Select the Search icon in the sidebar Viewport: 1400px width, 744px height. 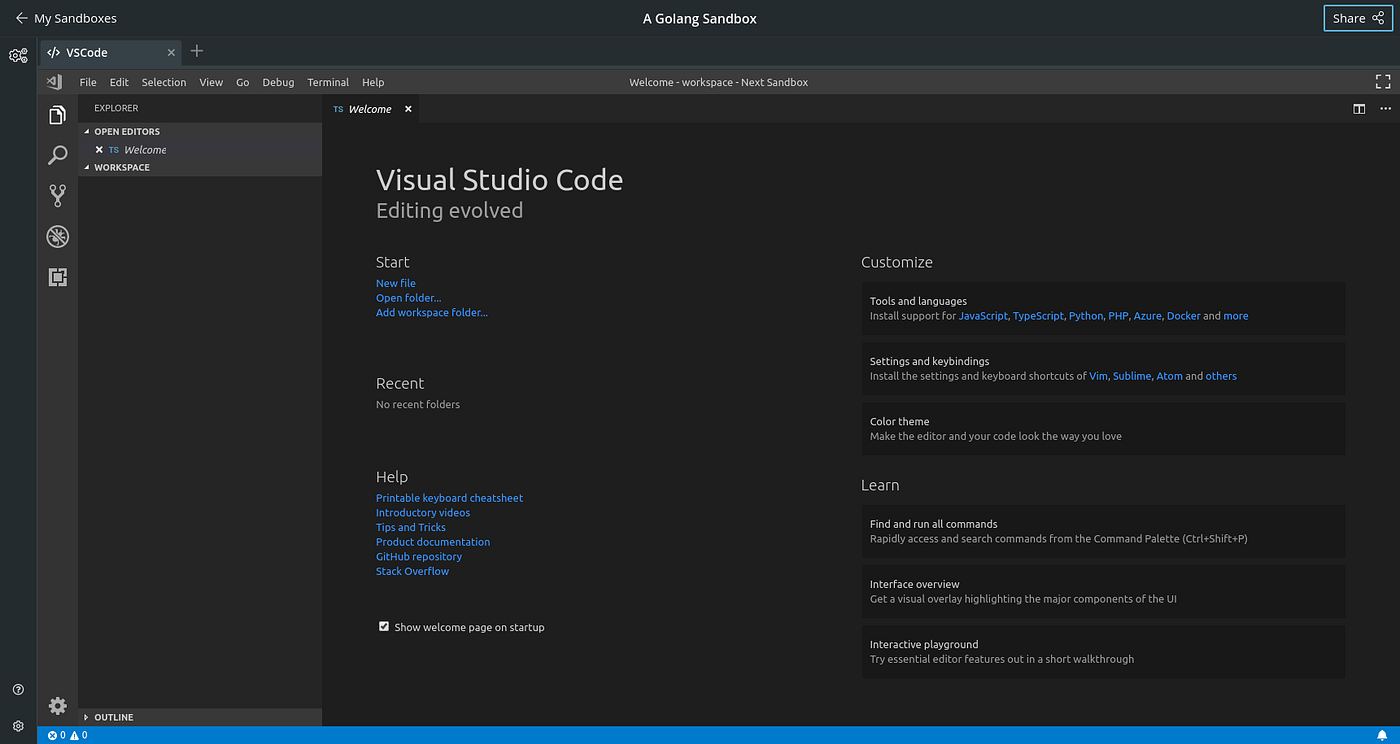coord(57,155)
